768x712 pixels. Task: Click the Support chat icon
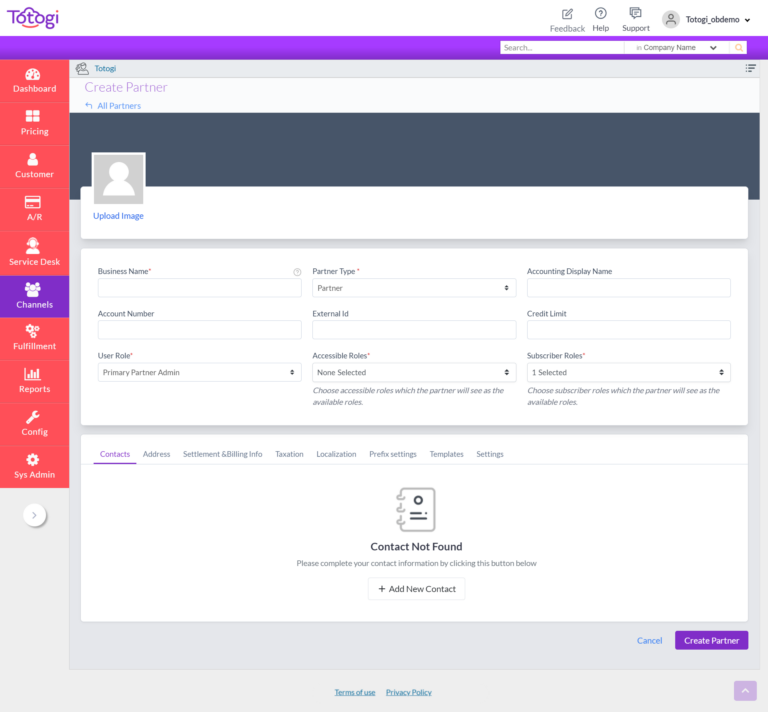[x=635, y=13]
